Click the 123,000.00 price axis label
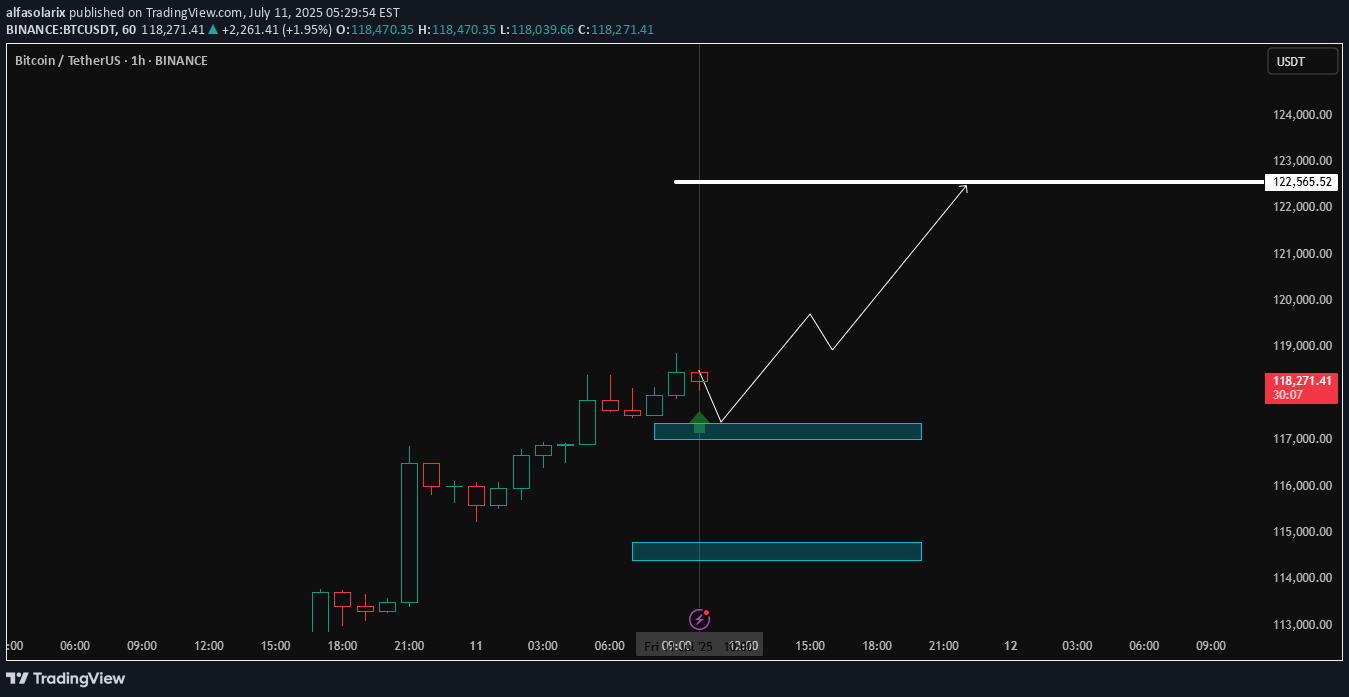This screenshot has height=697, width=1349. pos(1302,161)
